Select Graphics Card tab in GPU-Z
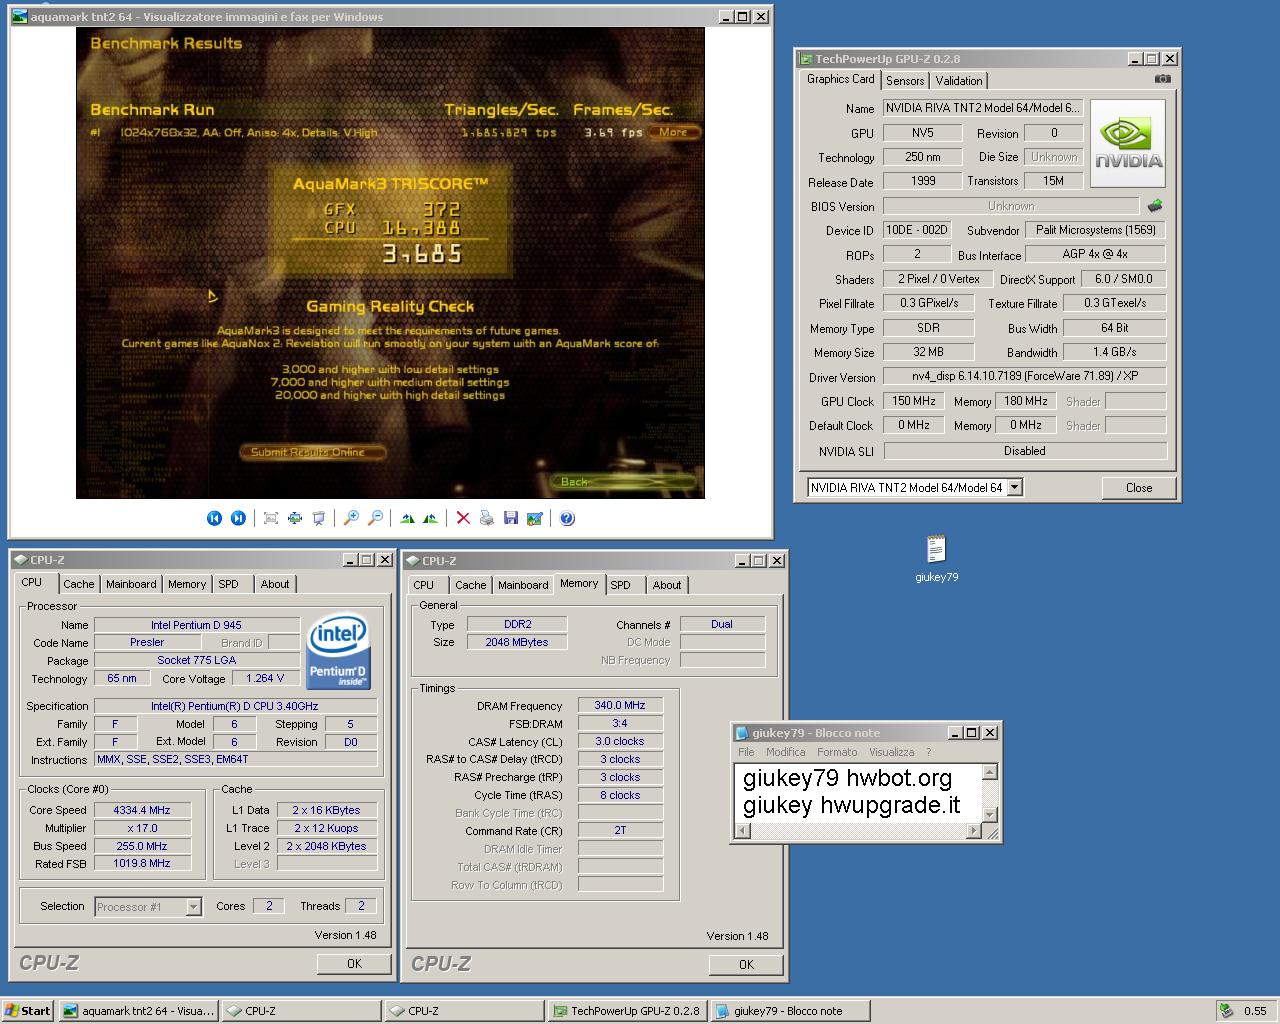Image resolution: width=1280 pixels, height=1024 pixels. pyautogui.click(x=841, y=79)
